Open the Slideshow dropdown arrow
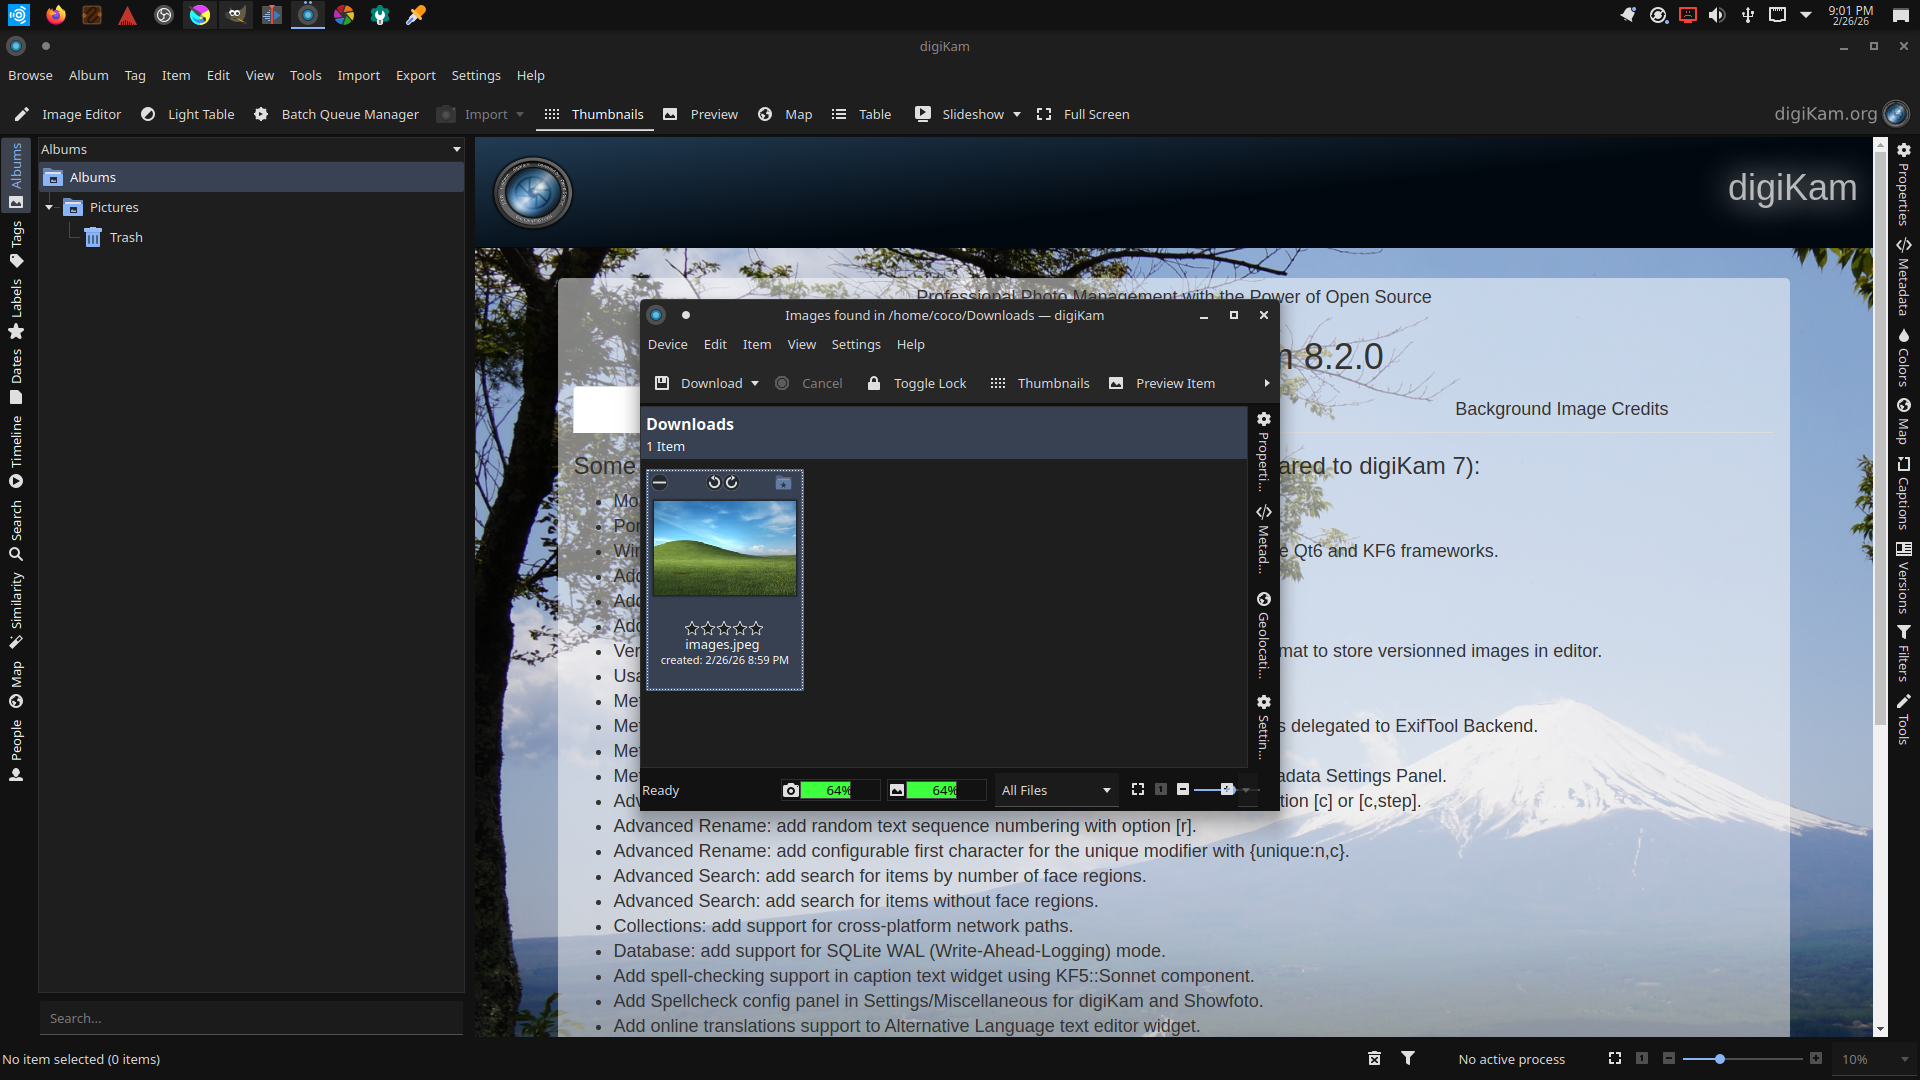The image size is (1920, 1080). click(1017, 115)
